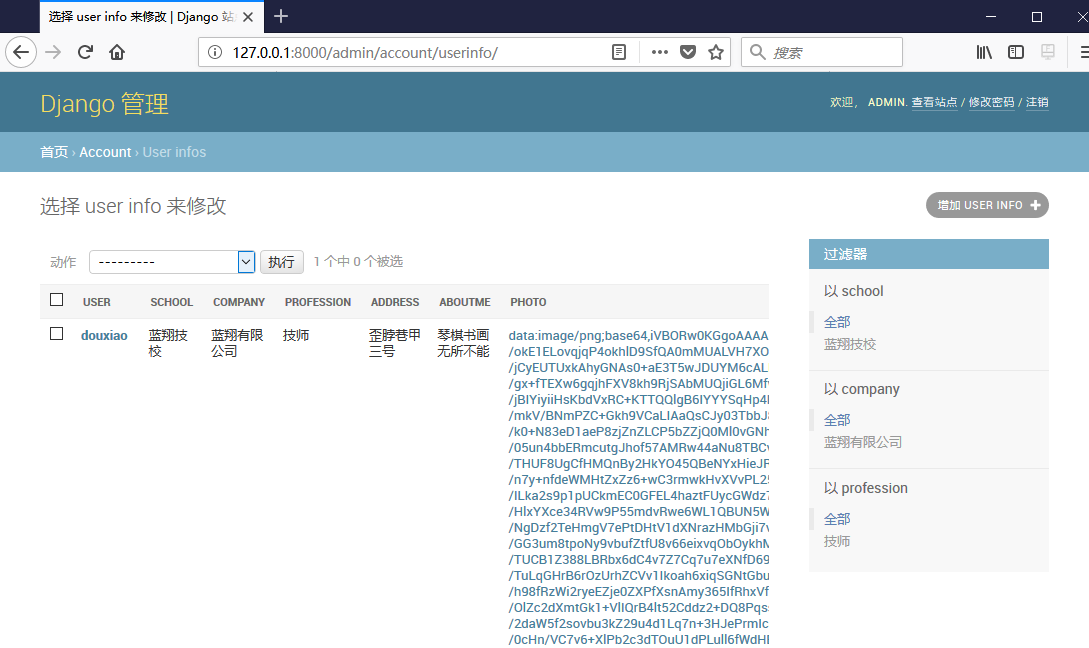Save page to Pocket icon
Image resolution: width=1089 pixels, height=648 pixels.
[x=688, y=52]
